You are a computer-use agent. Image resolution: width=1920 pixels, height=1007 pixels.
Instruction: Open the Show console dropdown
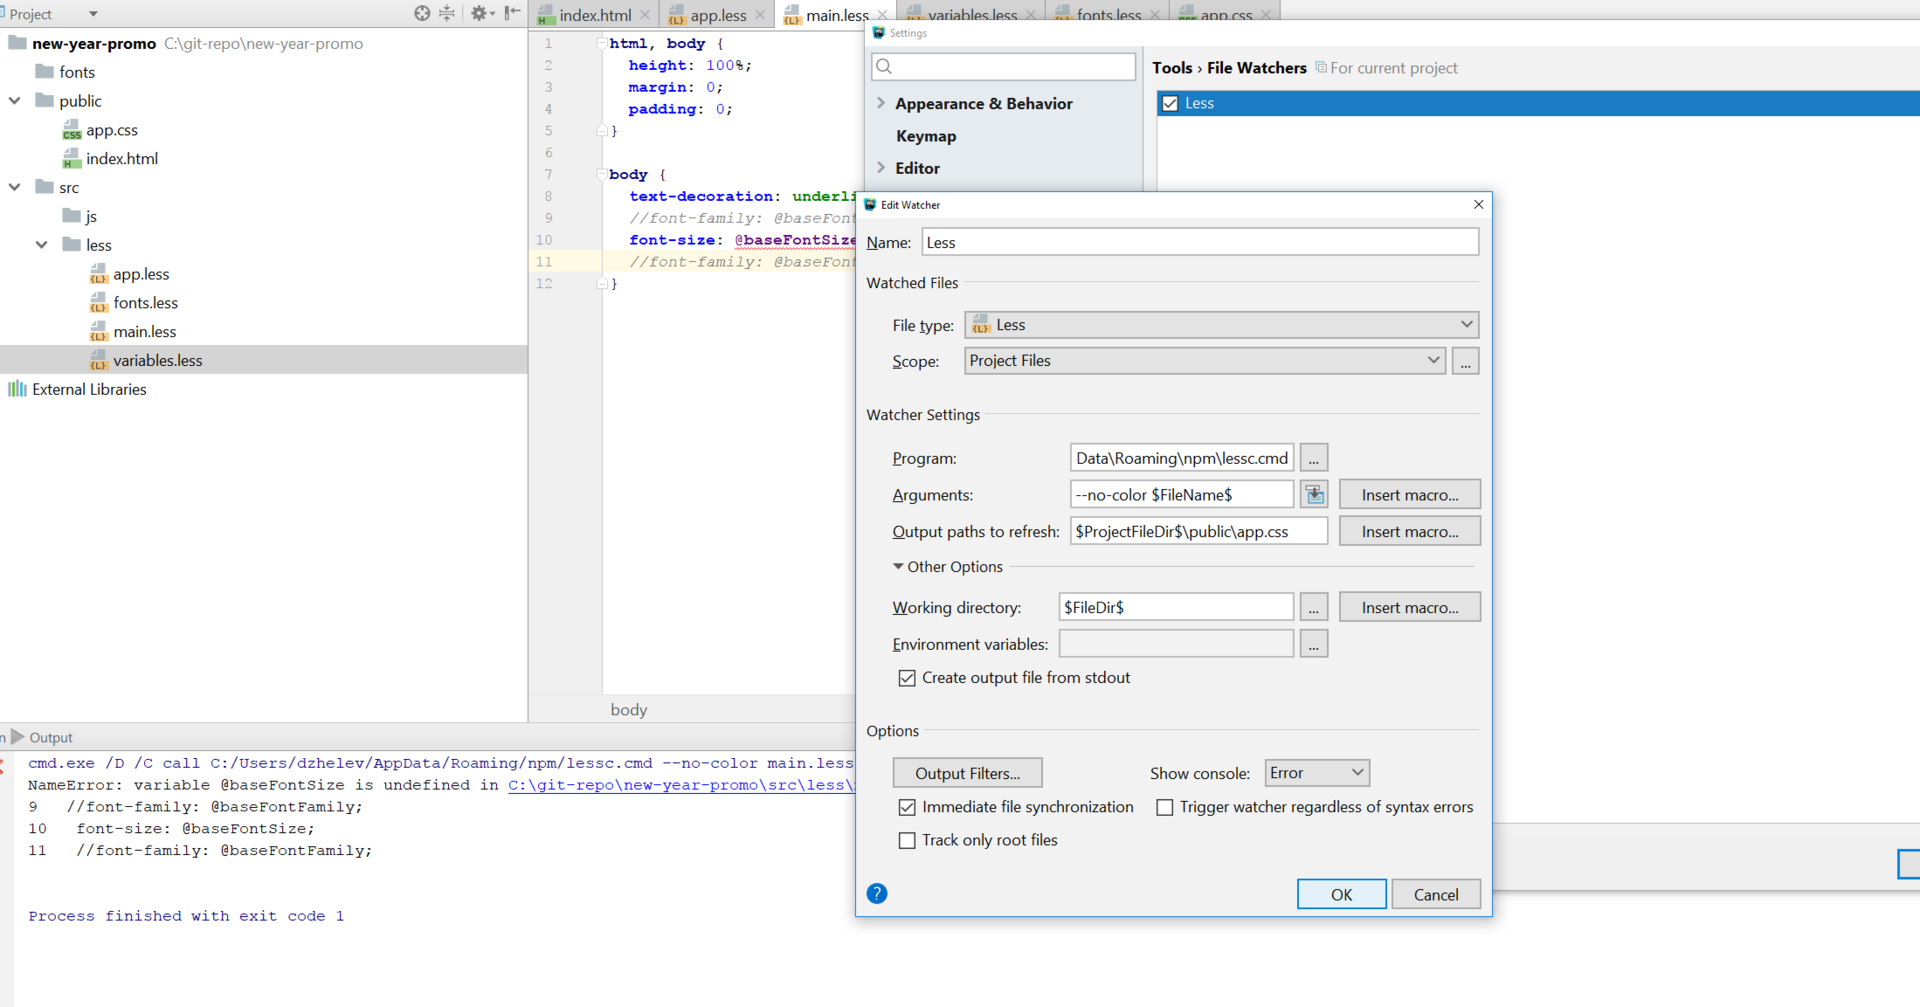coord(1317,772)
